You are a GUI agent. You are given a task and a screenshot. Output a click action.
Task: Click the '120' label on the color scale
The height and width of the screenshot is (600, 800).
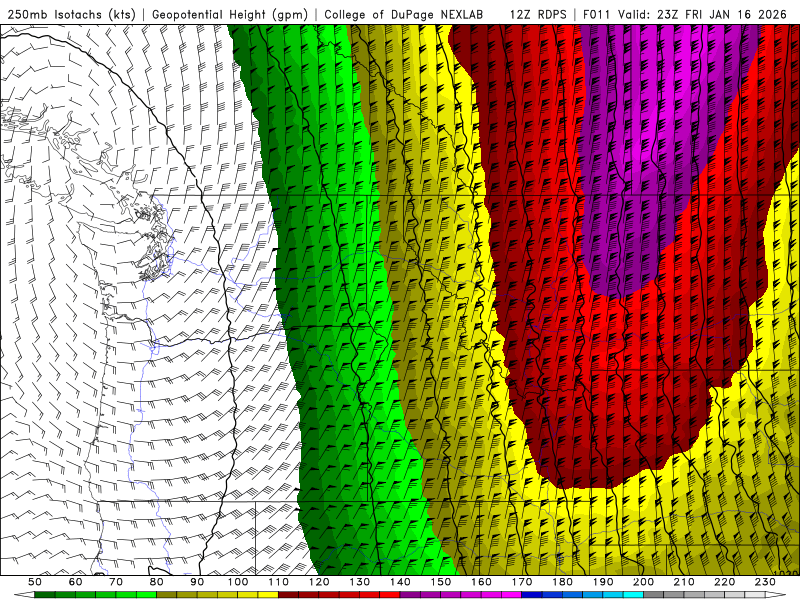pyautogui.click(x=319, y=582)
